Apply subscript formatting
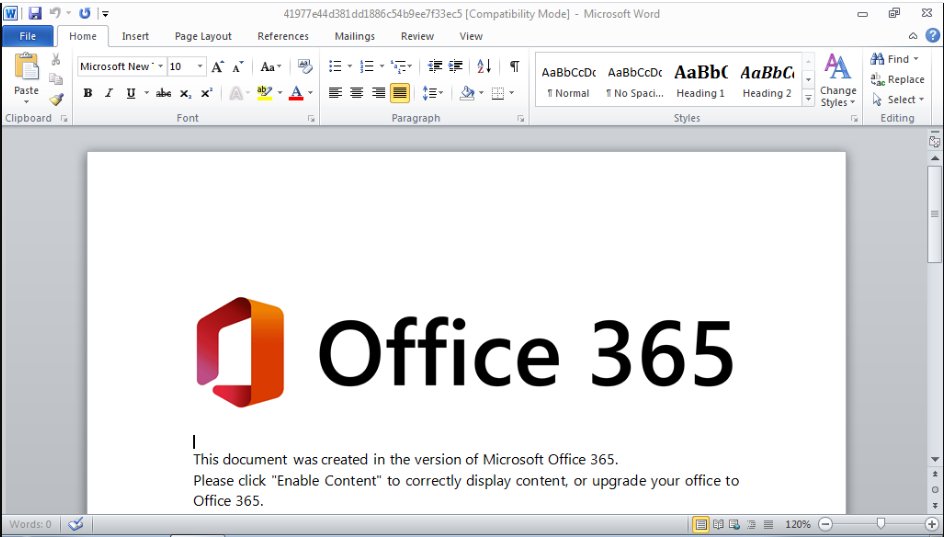This screenshot has width=944, height=537. pos(186,93)
